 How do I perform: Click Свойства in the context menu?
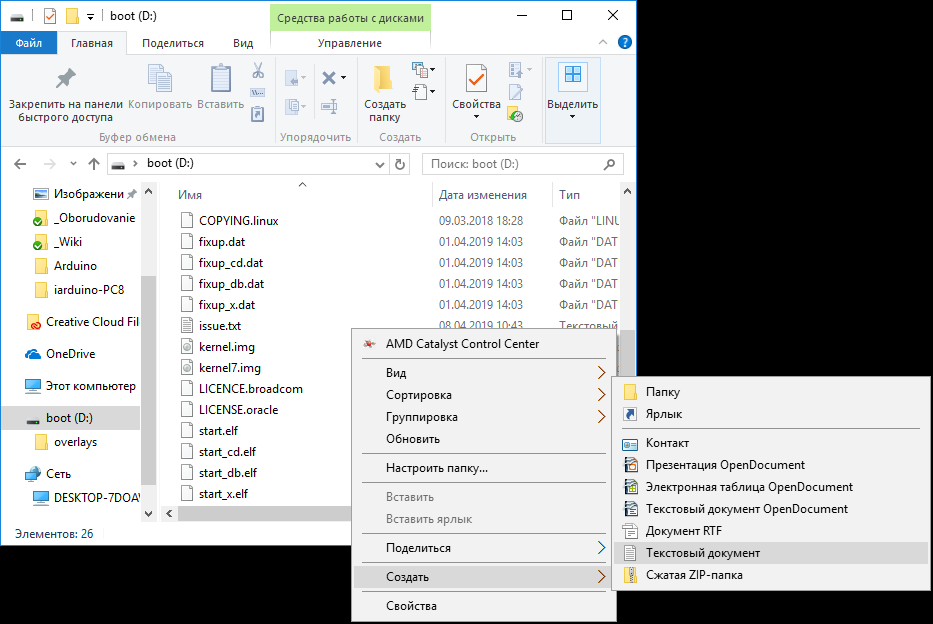click(484, 606)
